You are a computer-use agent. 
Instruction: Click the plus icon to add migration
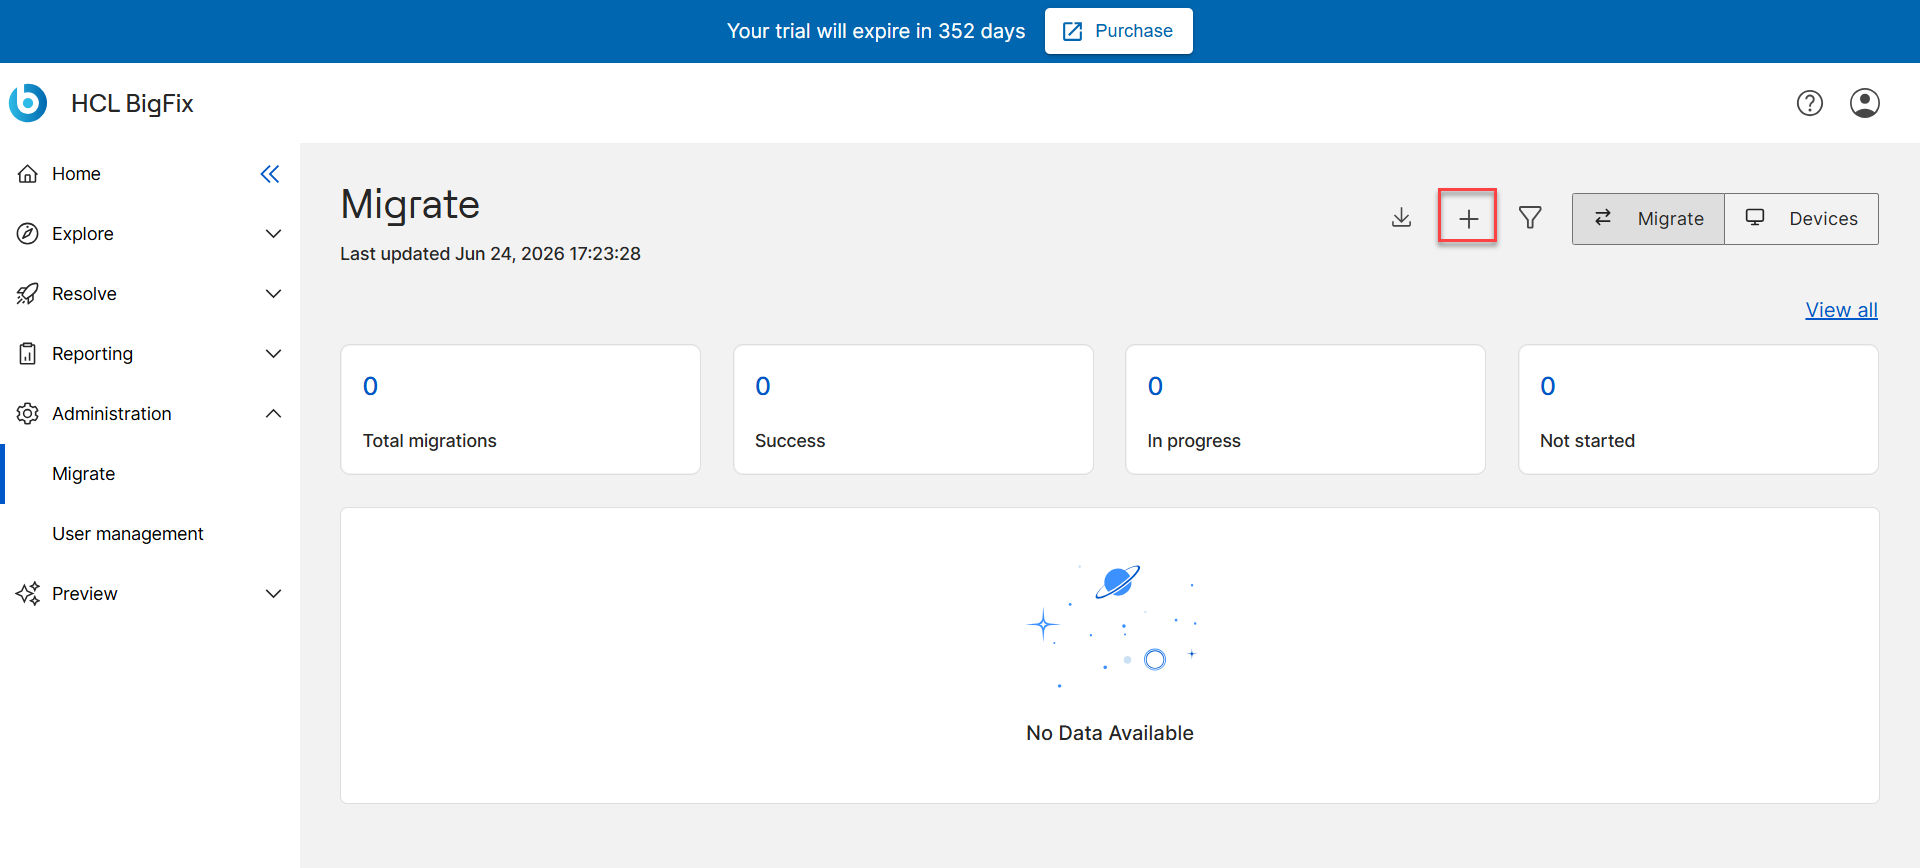click(1468, 218)
